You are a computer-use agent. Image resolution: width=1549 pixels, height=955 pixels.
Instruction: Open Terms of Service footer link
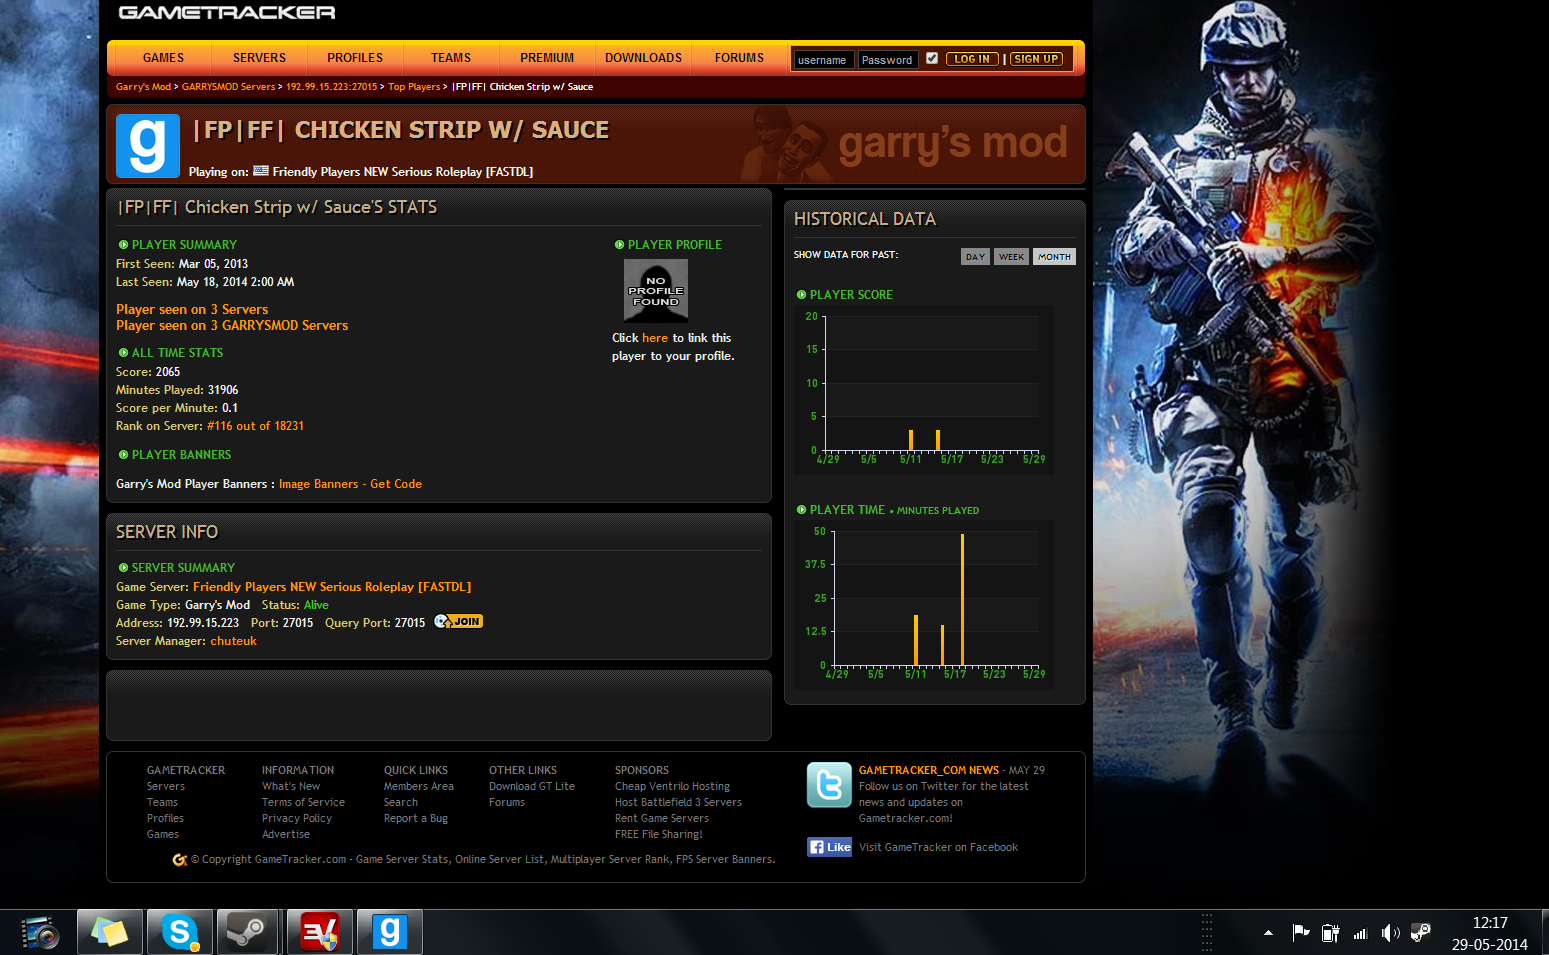click(x=303, y=803)
